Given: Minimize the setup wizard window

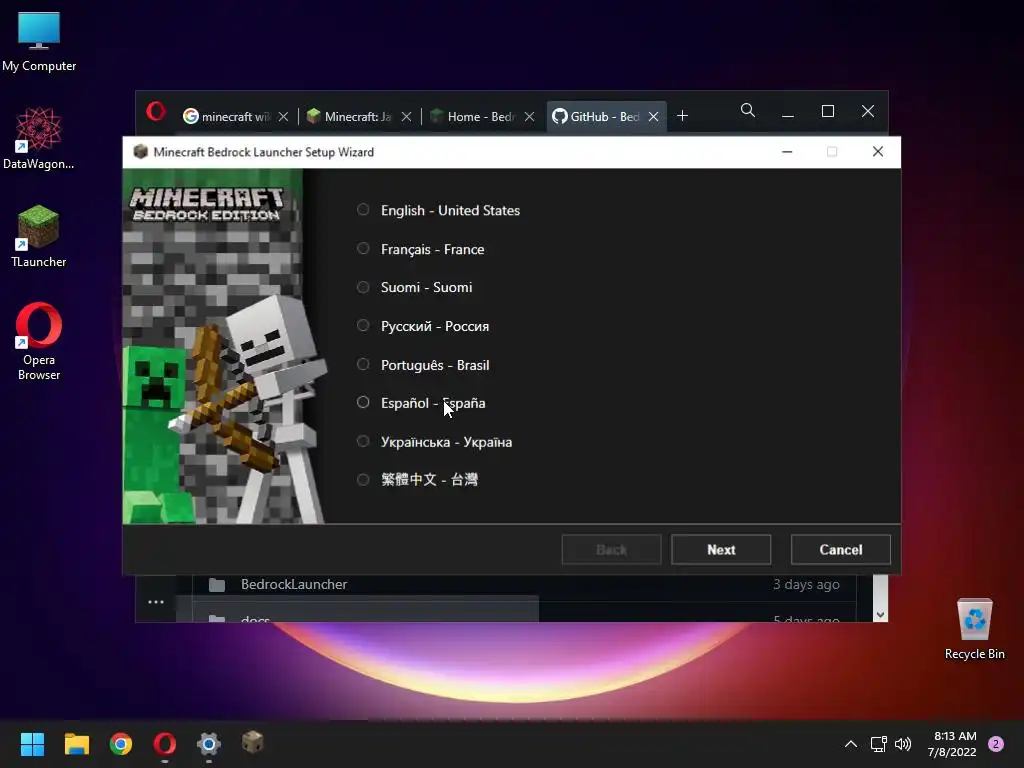Looking at the screenshot, I should 787,152.
